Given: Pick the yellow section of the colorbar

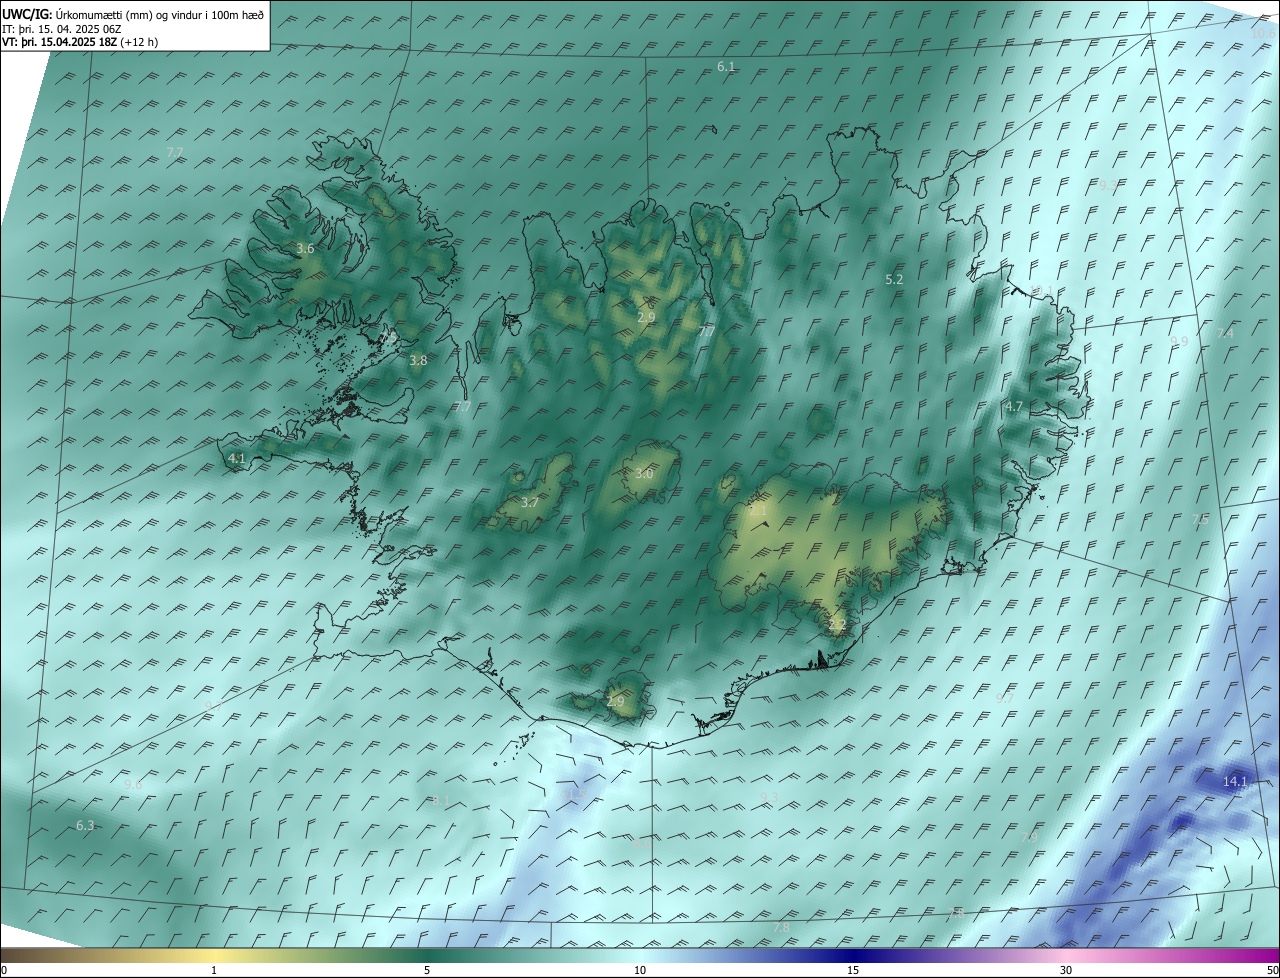Looking at the screenshot, I should click(x=215, y=955).
